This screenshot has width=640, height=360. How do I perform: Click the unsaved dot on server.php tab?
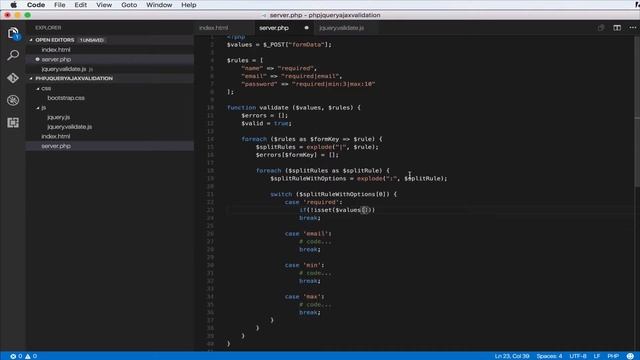(x=306, y=28)
